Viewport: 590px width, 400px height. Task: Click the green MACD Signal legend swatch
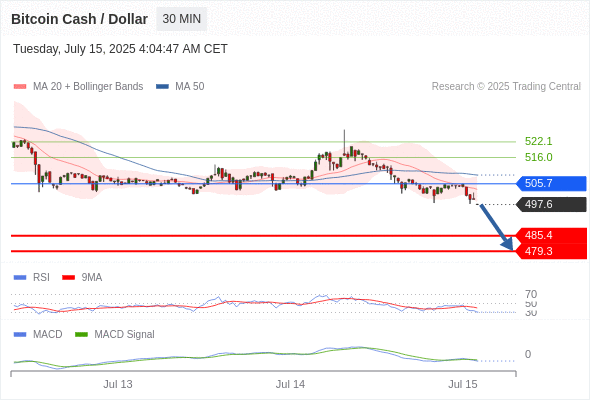click(81, 335)
